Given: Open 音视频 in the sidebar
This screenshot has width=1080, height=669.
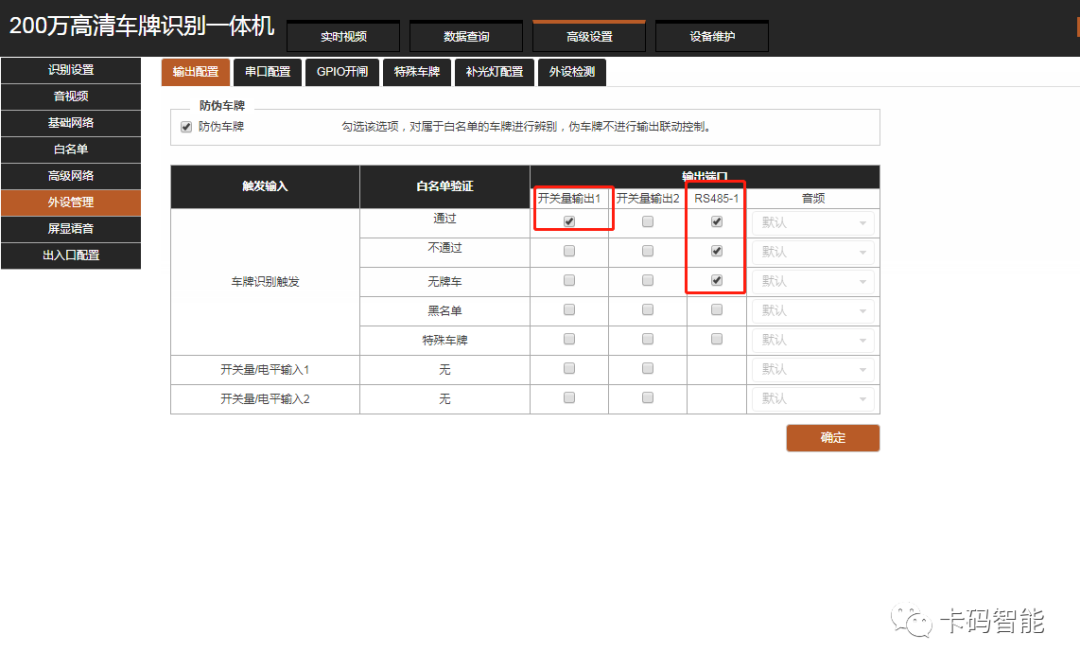Looking at the screenshot, I should click(x=71, y=96).
